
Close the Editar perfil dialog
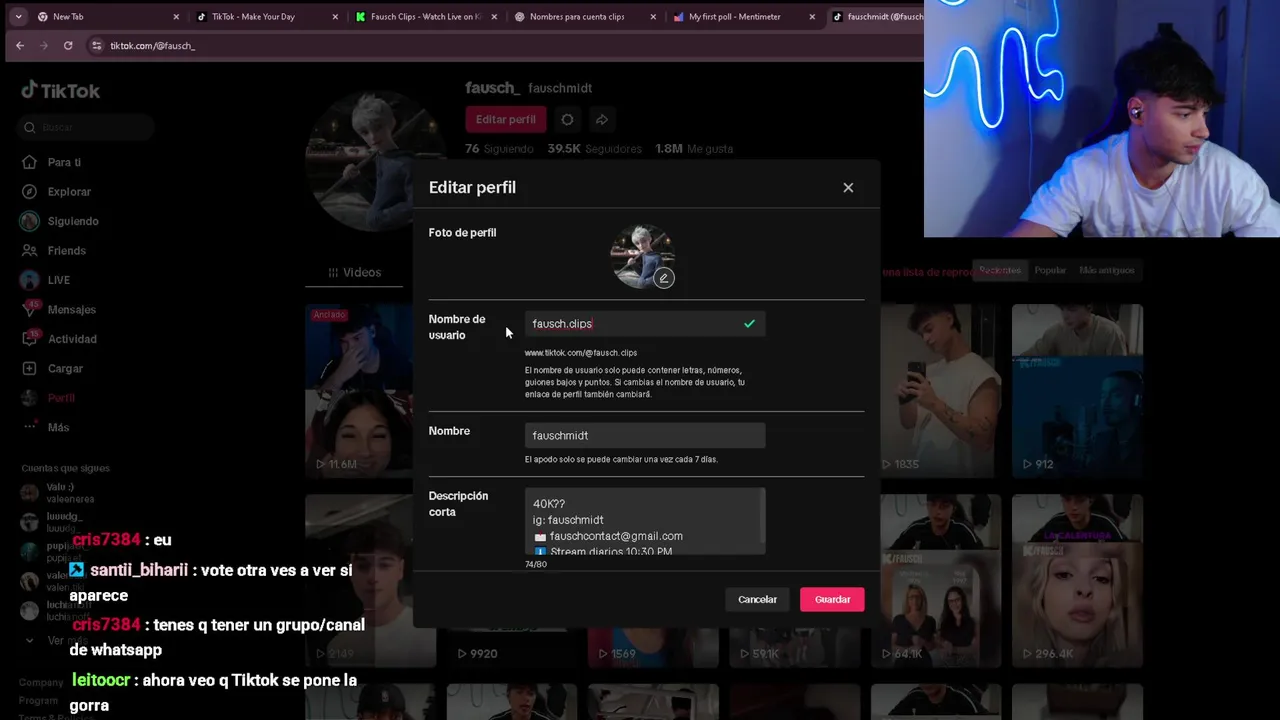coord(848,187)
